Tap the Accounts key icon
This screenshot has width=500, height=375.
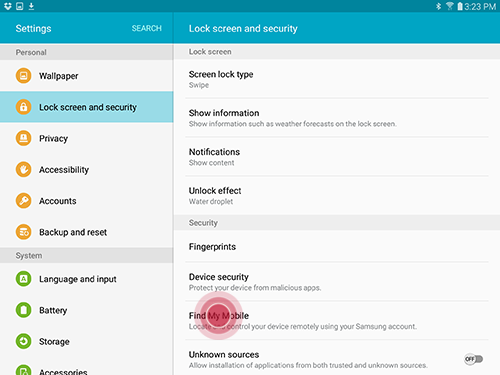(x=23, y=201)
